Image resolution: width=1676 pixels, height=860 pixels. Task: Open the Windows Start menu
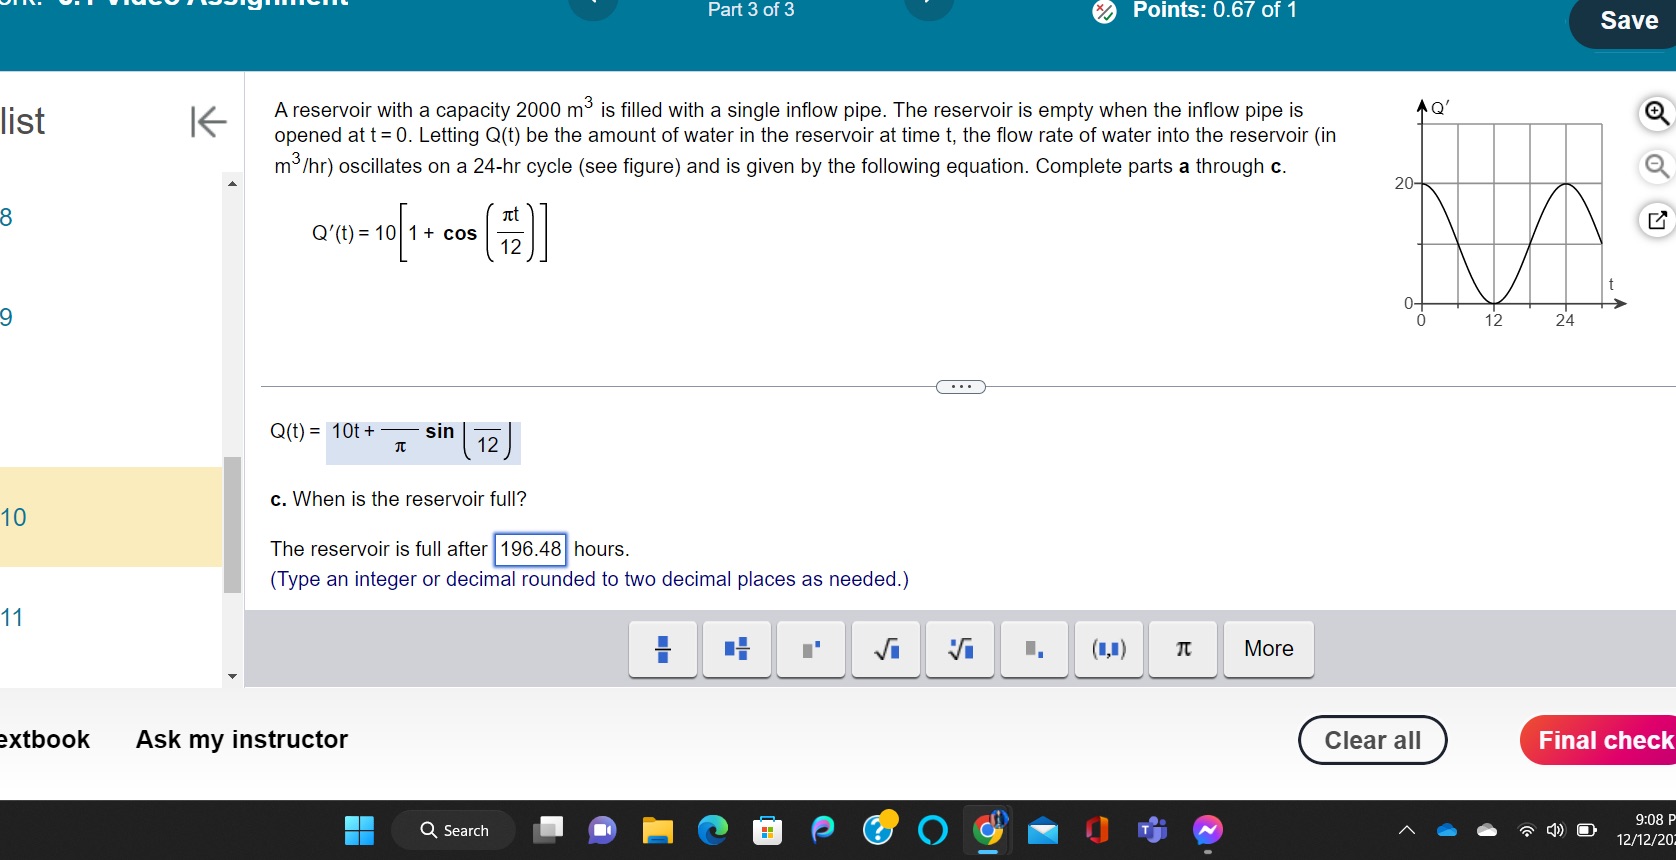click(x=359, y=830)
